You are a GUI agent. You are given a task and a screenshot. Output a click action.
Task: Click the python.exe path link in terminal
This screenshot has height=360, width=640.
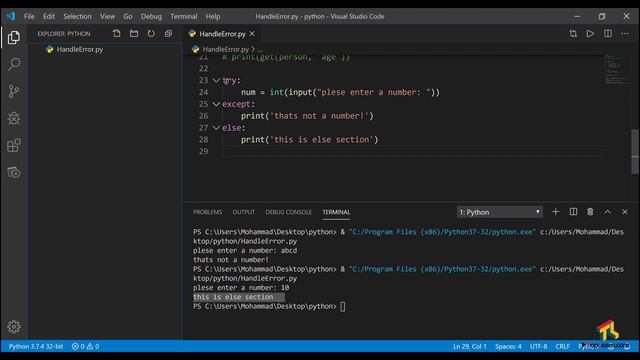[x=442, y=232]
